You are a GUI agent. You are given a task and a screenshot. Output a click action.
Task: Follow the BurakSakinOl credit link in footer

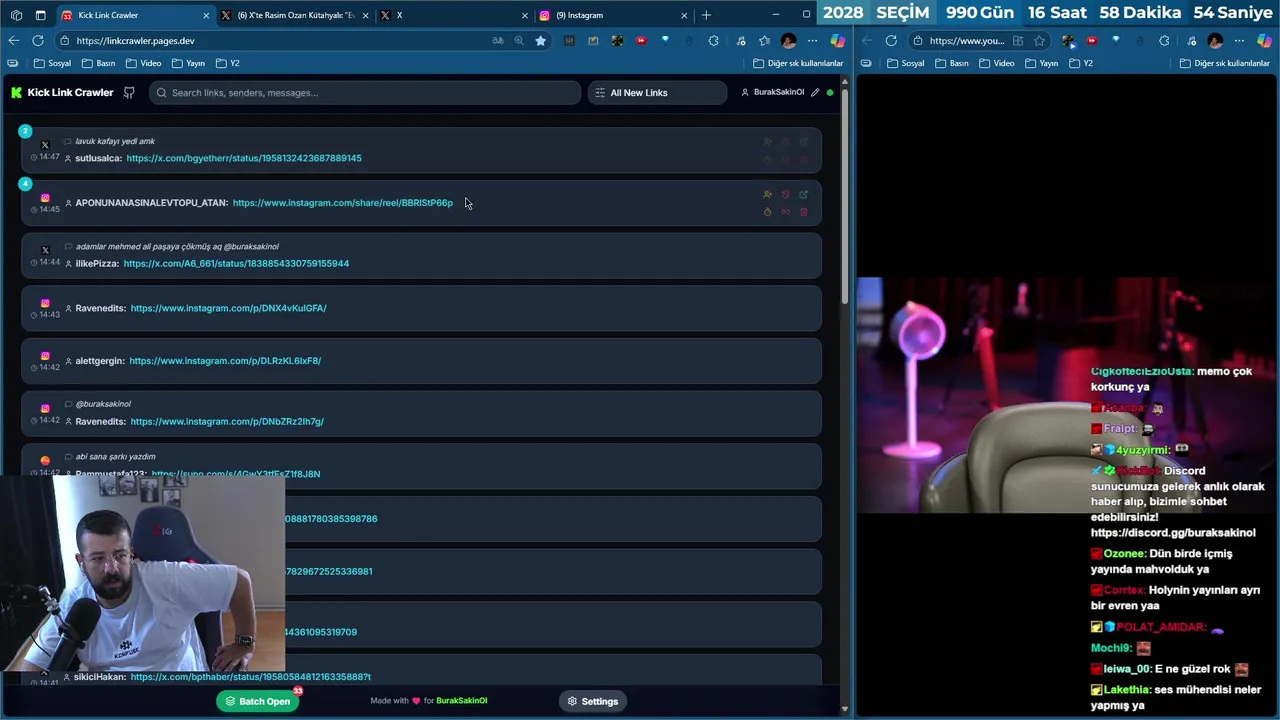[461, 701]
